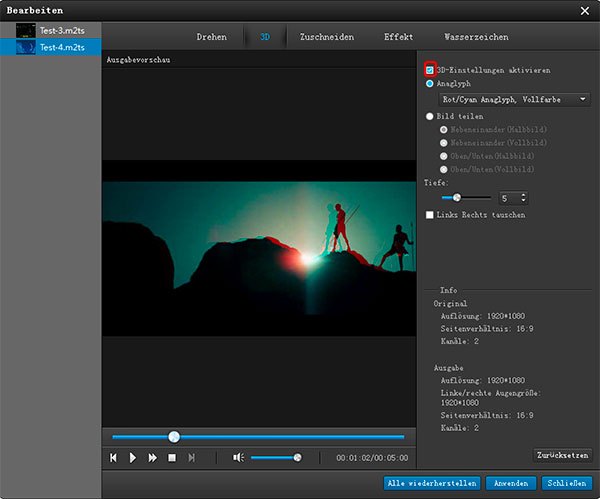Click the next frame icon
Screen dimensions: 600x499
tap(192, 458)
